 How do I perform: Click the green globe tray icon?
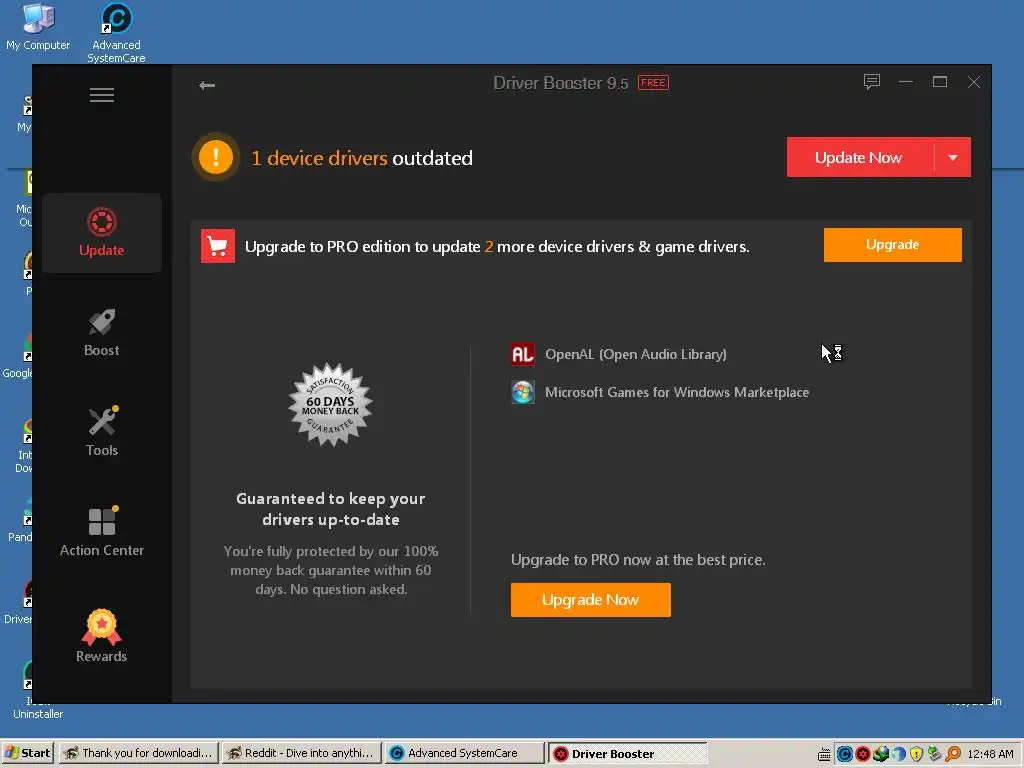pyautogui.click(x=880, y=754)
